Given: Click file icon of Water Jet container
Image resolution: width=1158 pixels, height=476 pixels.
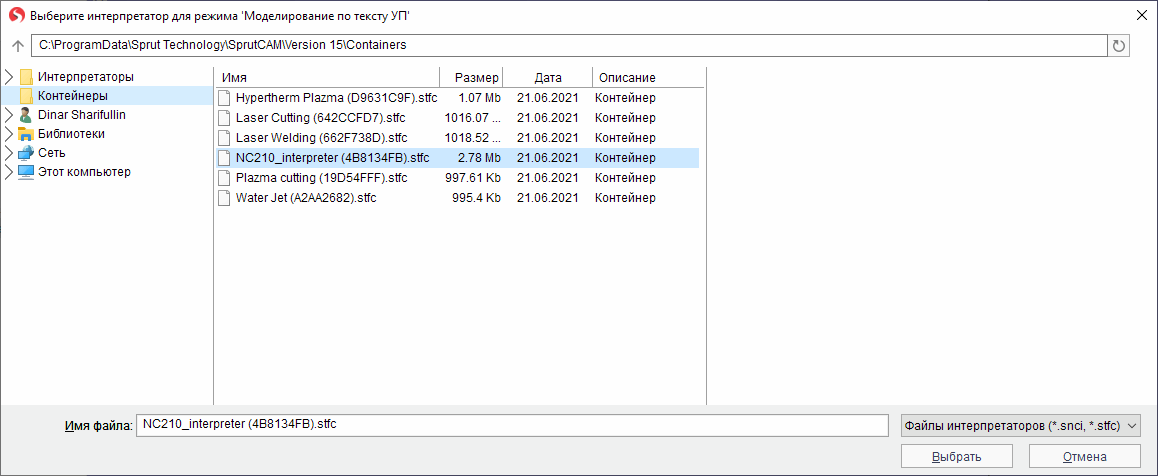Looking at the screenshot, I should pos(225,199).
